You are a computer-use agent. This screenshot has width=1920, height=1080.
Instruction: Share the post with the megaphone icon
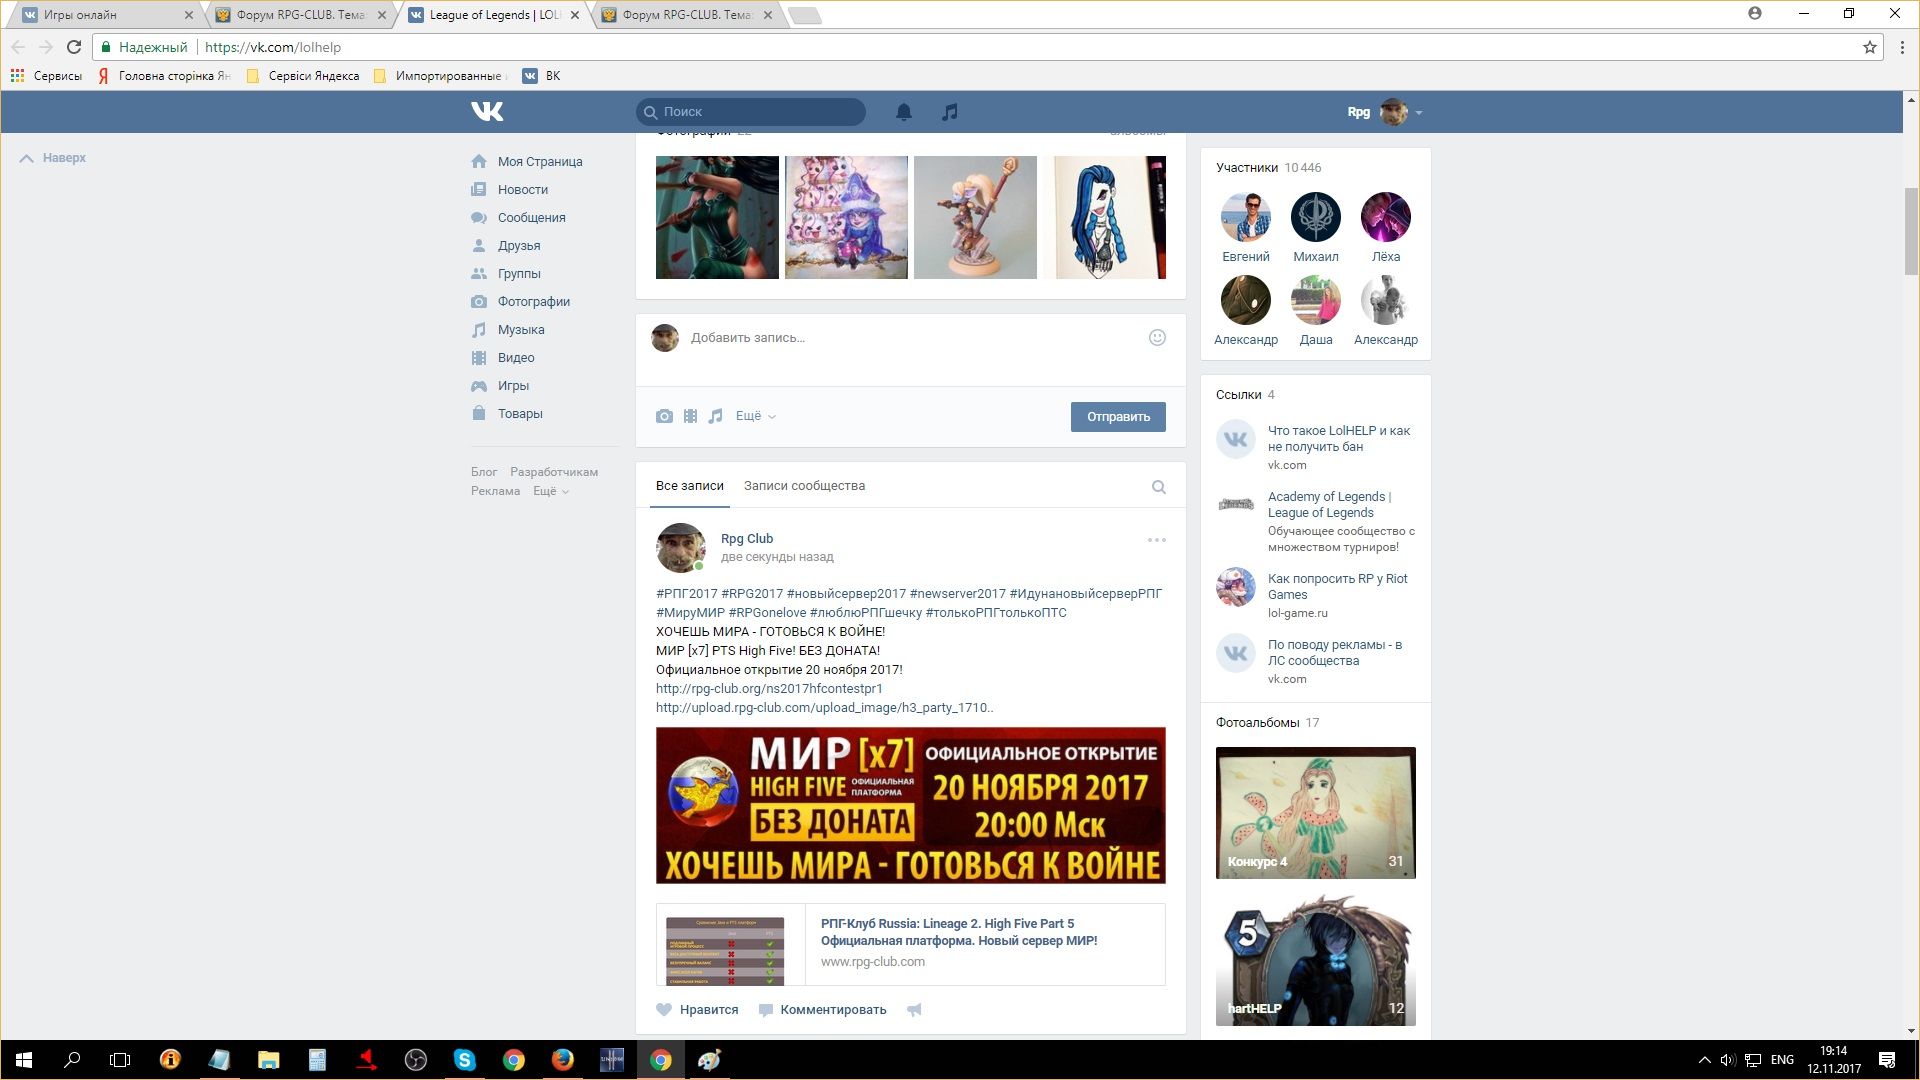point(914,1010)
